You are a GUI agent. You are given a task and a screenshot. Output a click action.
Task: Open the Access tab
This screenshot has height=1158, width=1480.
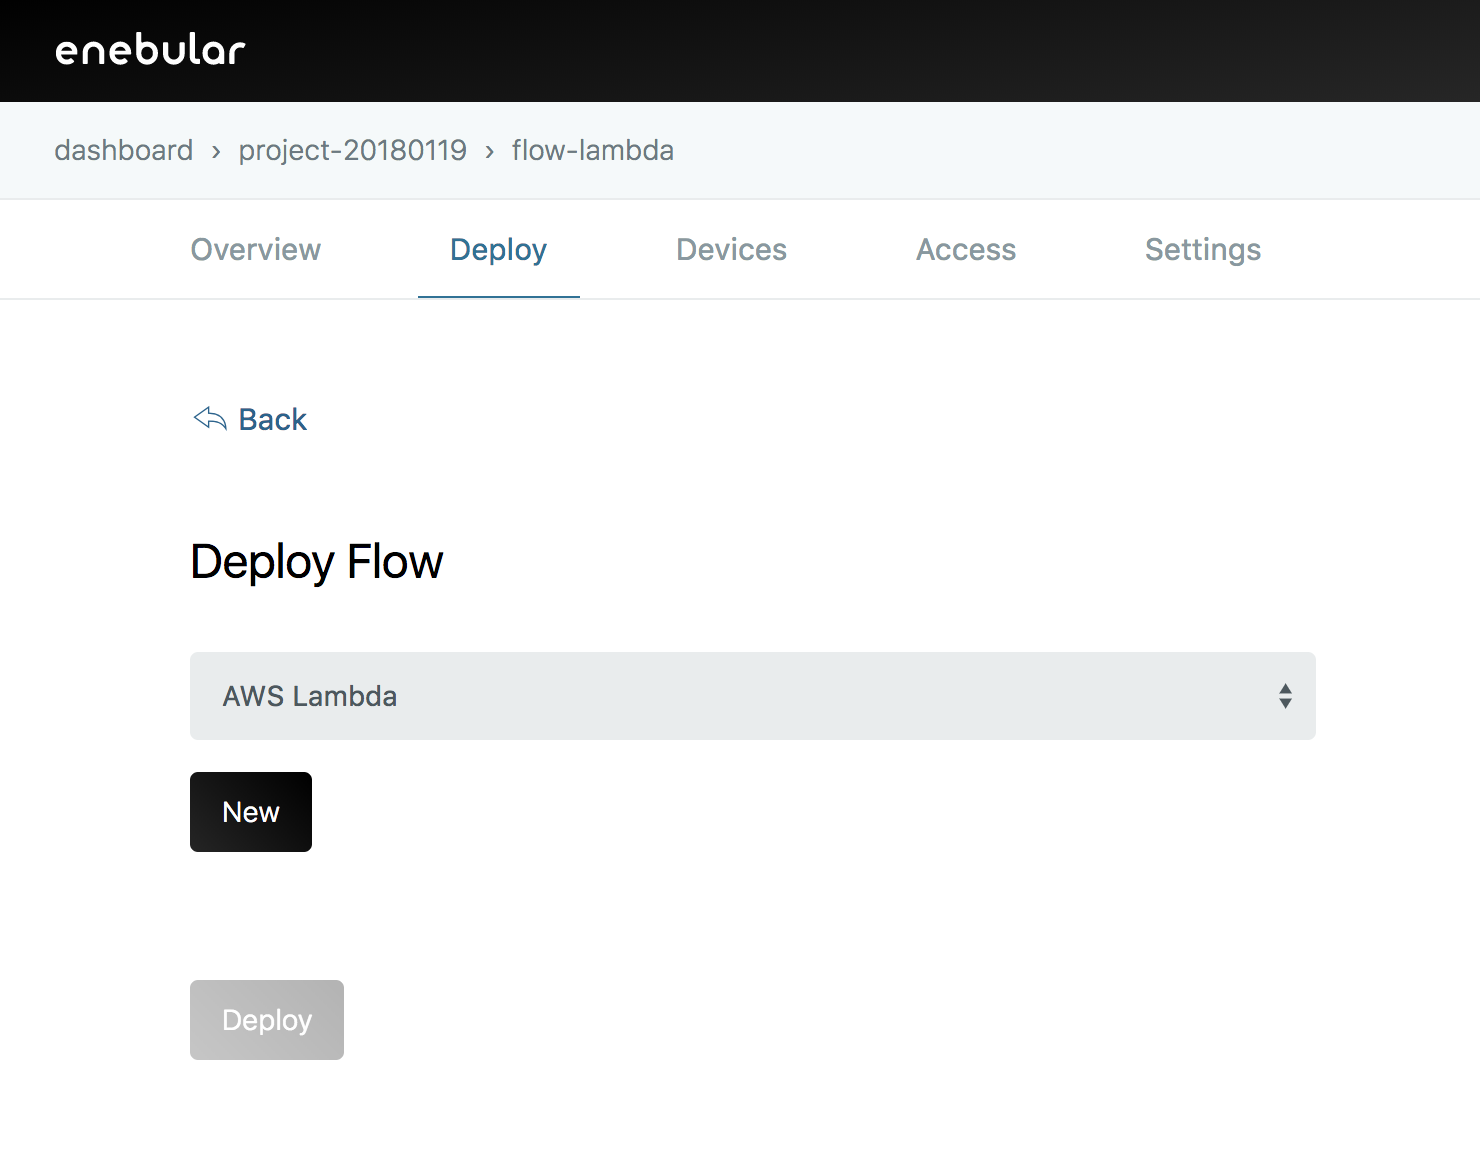[x=965, y=250]
